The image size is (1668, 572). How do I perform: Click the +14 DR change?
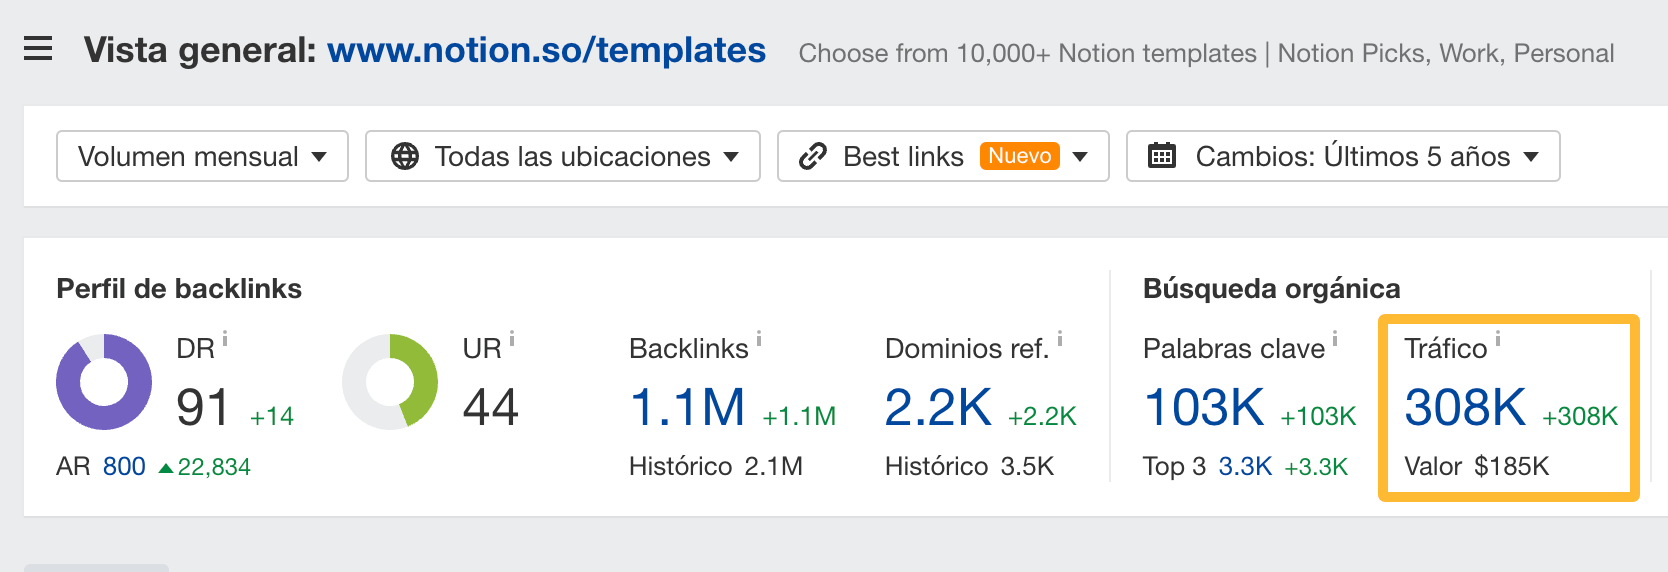[x=272, y=417]
